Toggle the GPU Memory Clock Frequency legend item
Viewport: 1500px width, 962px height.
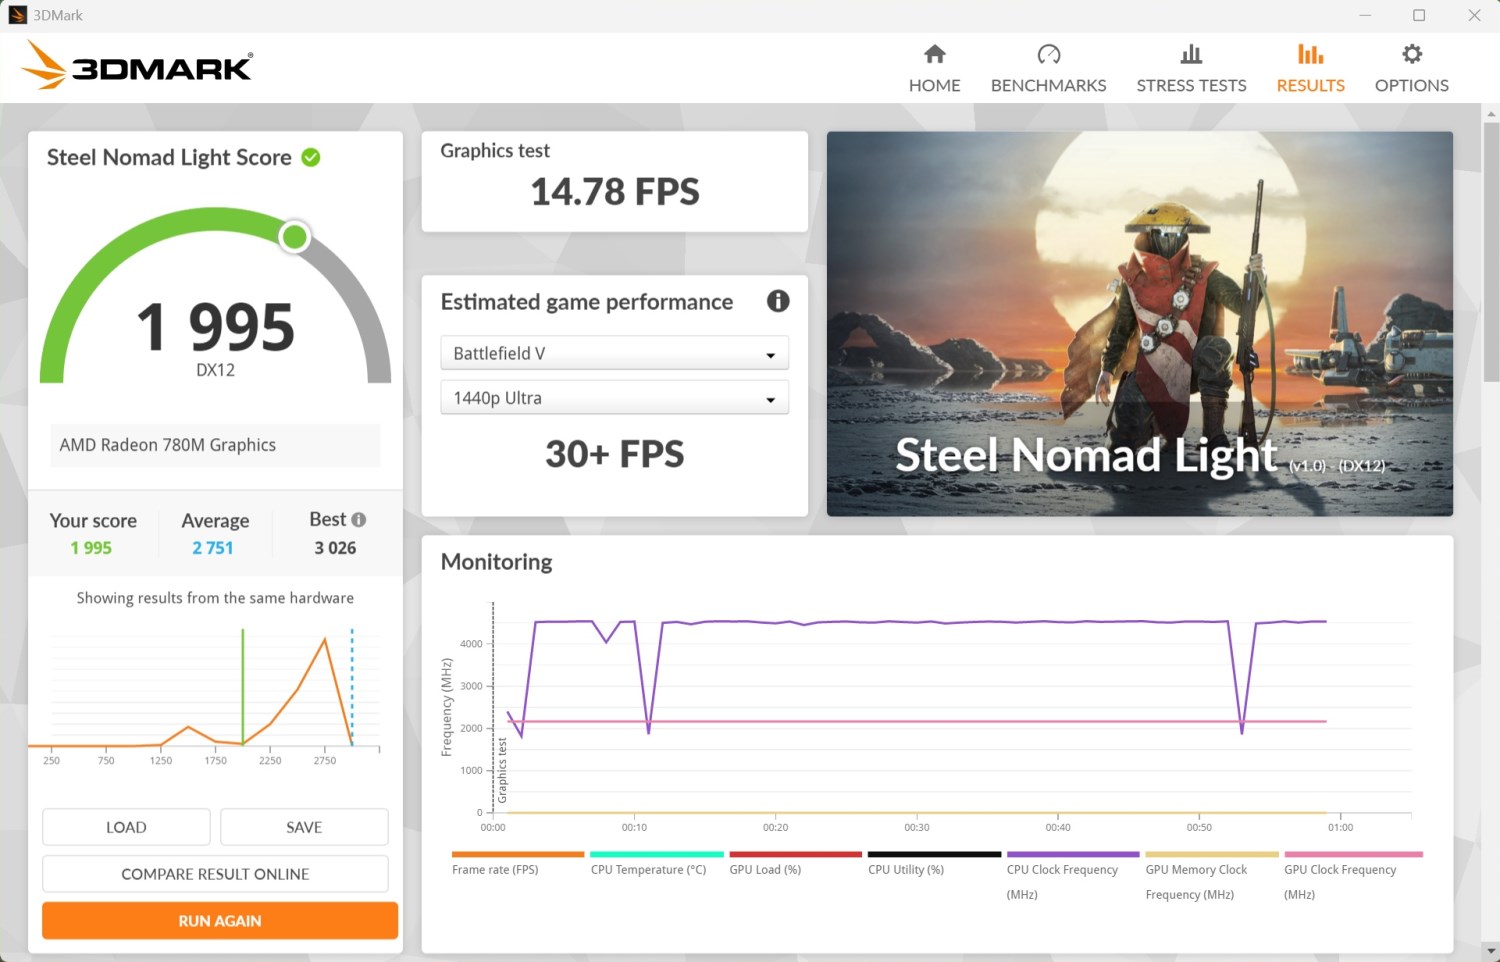point(1211,876)
